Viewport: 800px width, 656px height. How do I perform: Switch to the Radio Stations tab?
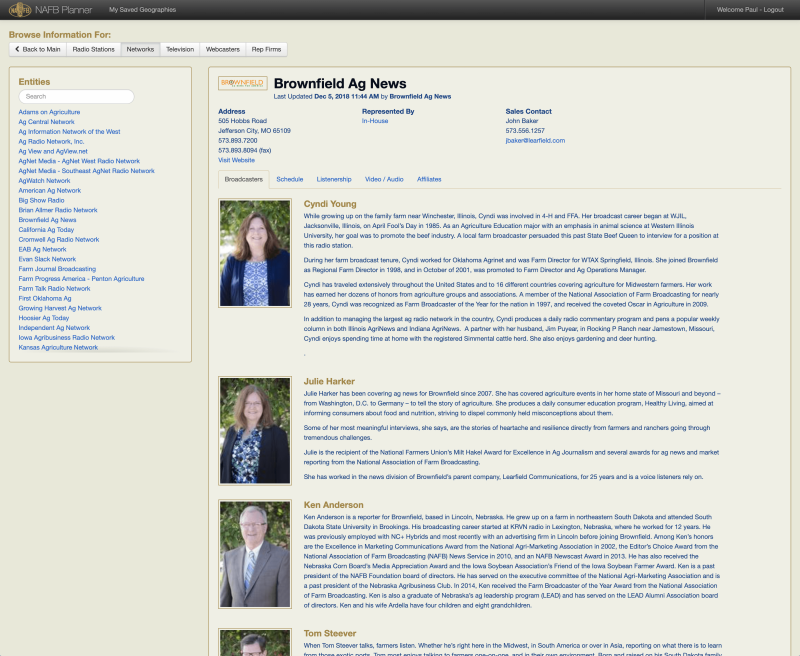click(93, 48)
